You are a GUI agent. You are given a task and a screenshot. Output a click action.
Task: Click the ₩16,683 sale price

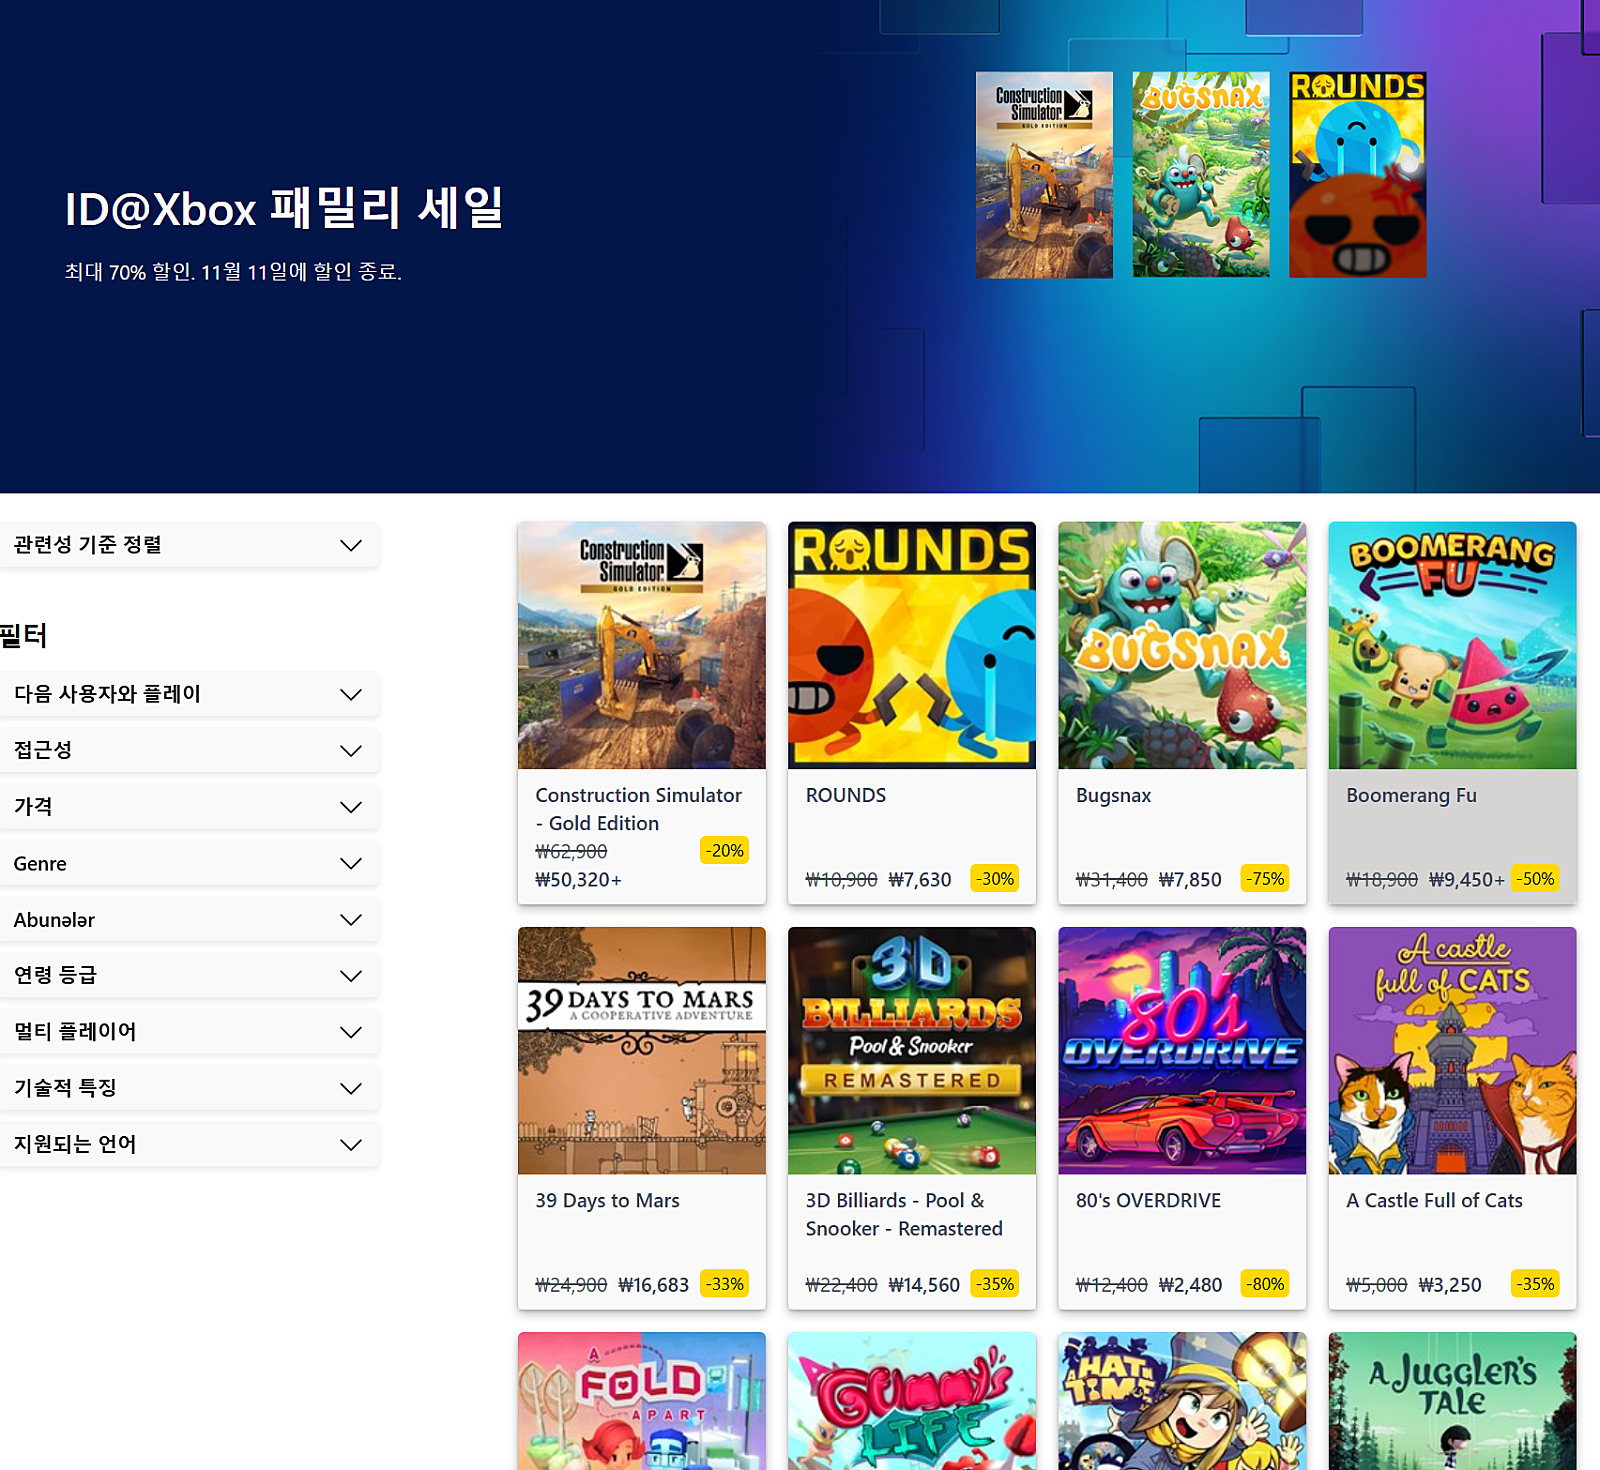(x=654, y=1285)
